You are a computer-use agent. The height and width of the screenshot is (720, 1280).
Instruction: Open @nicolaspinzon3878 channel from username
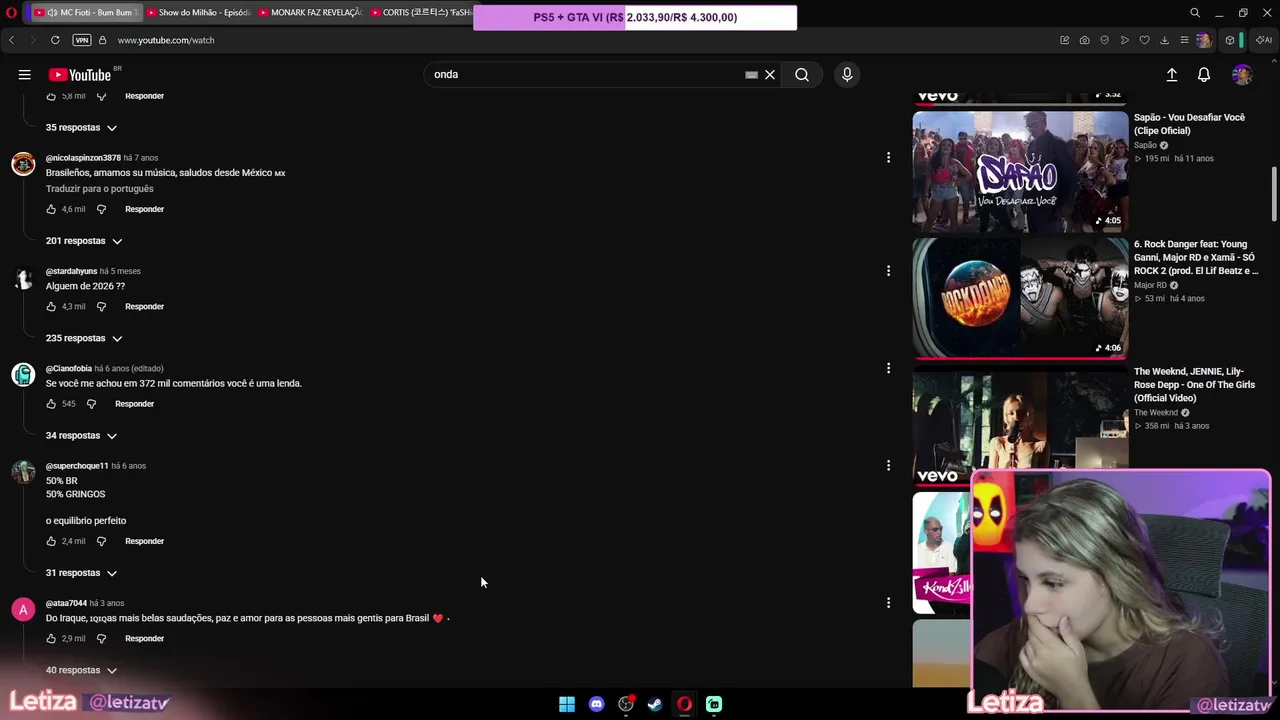click(83, 158)
